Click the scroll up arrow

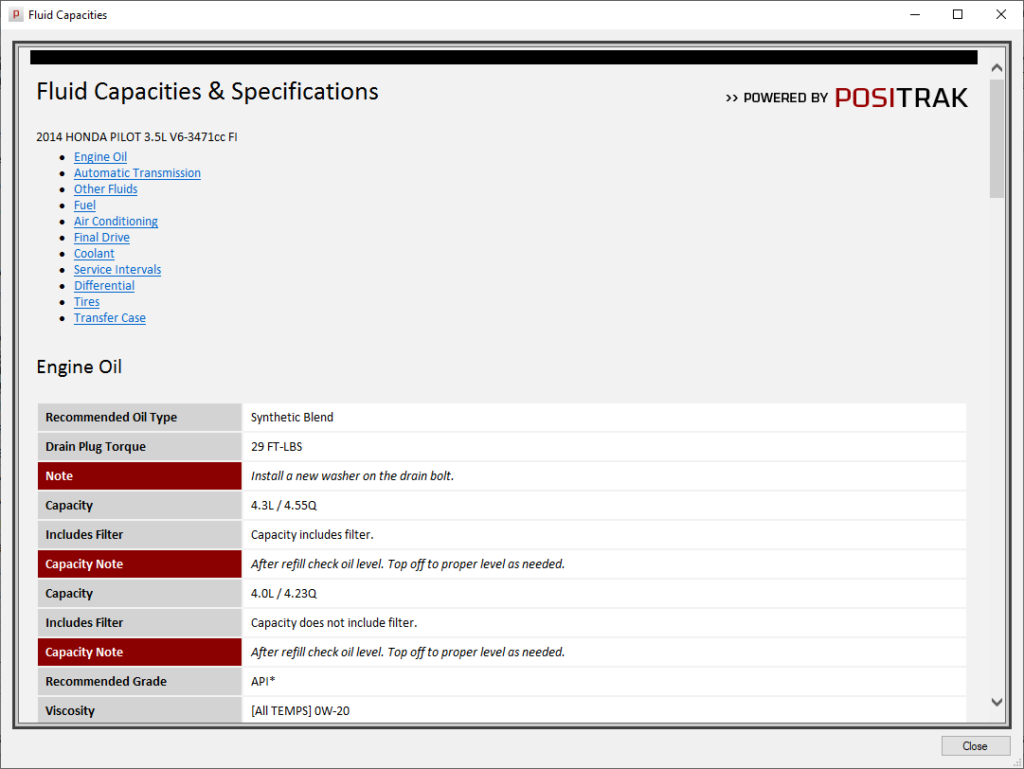pyautogui.click(x=997, y=68)
